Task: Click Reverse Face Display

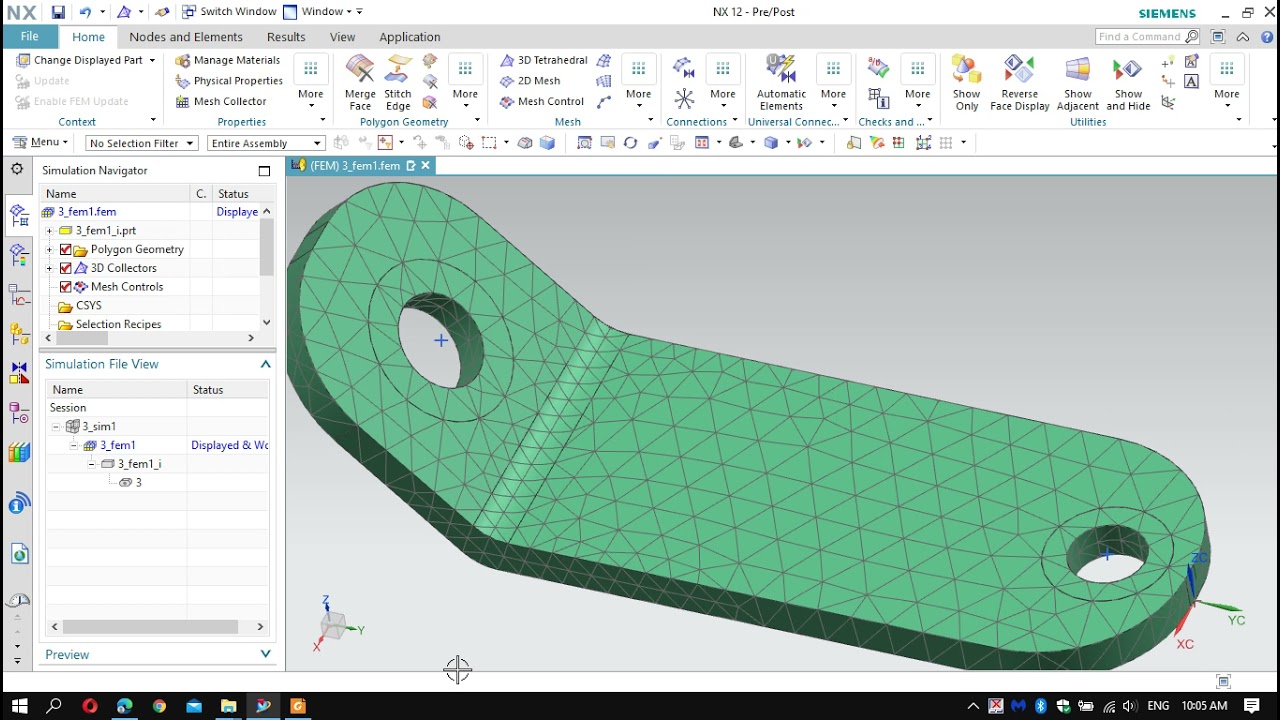Action: [x=1019, y=83]
